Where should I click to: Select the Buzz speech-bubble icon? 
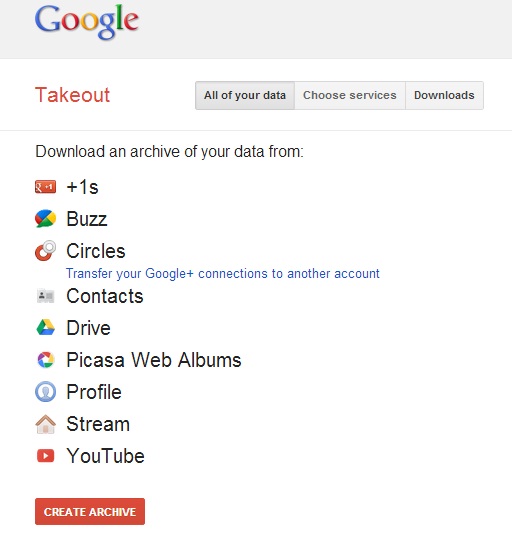tap(45, 219)
